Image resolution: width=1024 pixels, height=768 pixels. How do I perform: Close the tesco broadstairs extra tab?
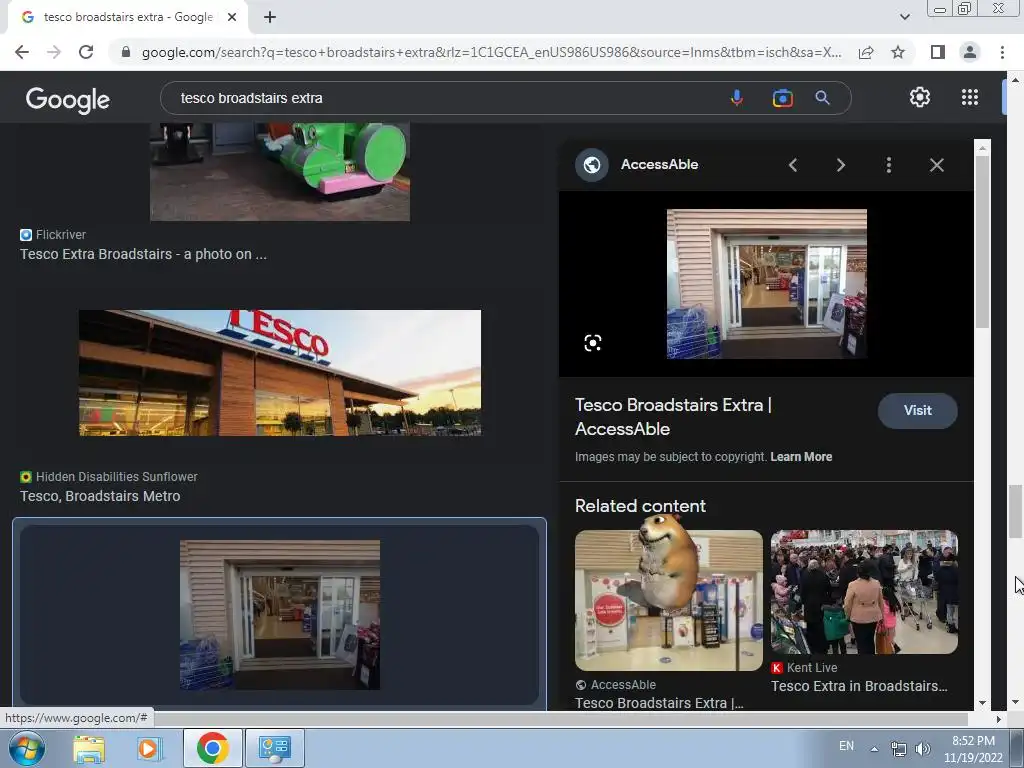click(232, 18)
